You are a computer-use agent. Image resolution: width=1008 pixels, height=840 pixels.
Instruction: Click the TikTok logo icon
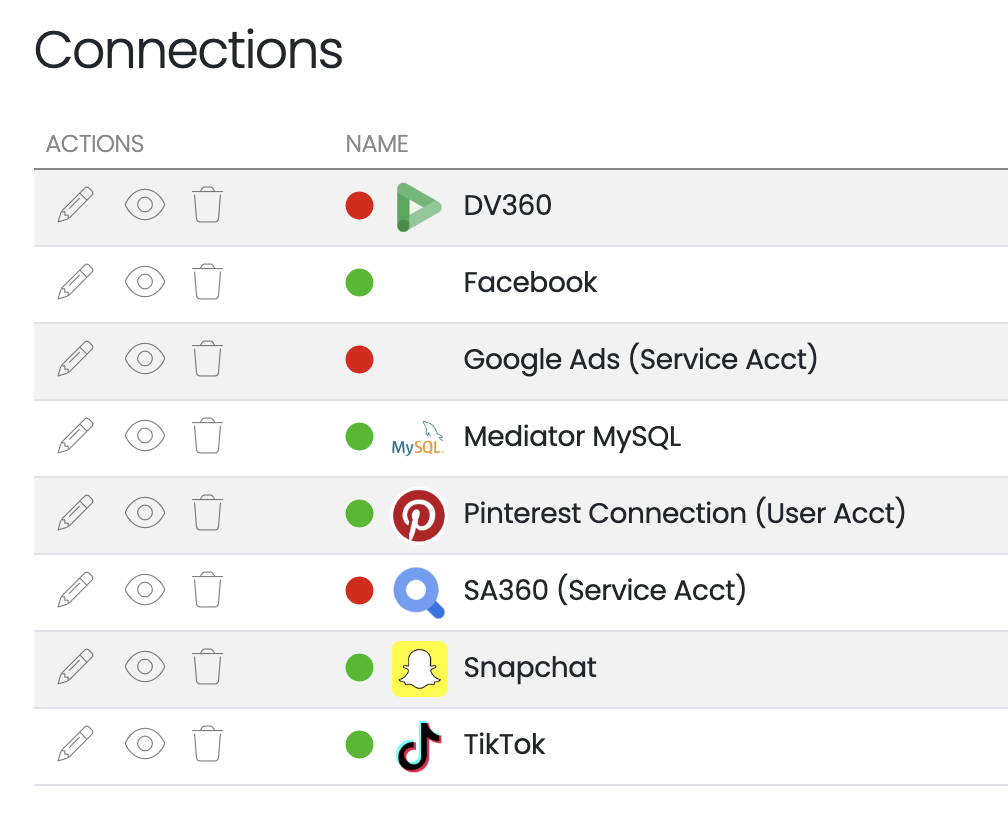pos(419,746)
